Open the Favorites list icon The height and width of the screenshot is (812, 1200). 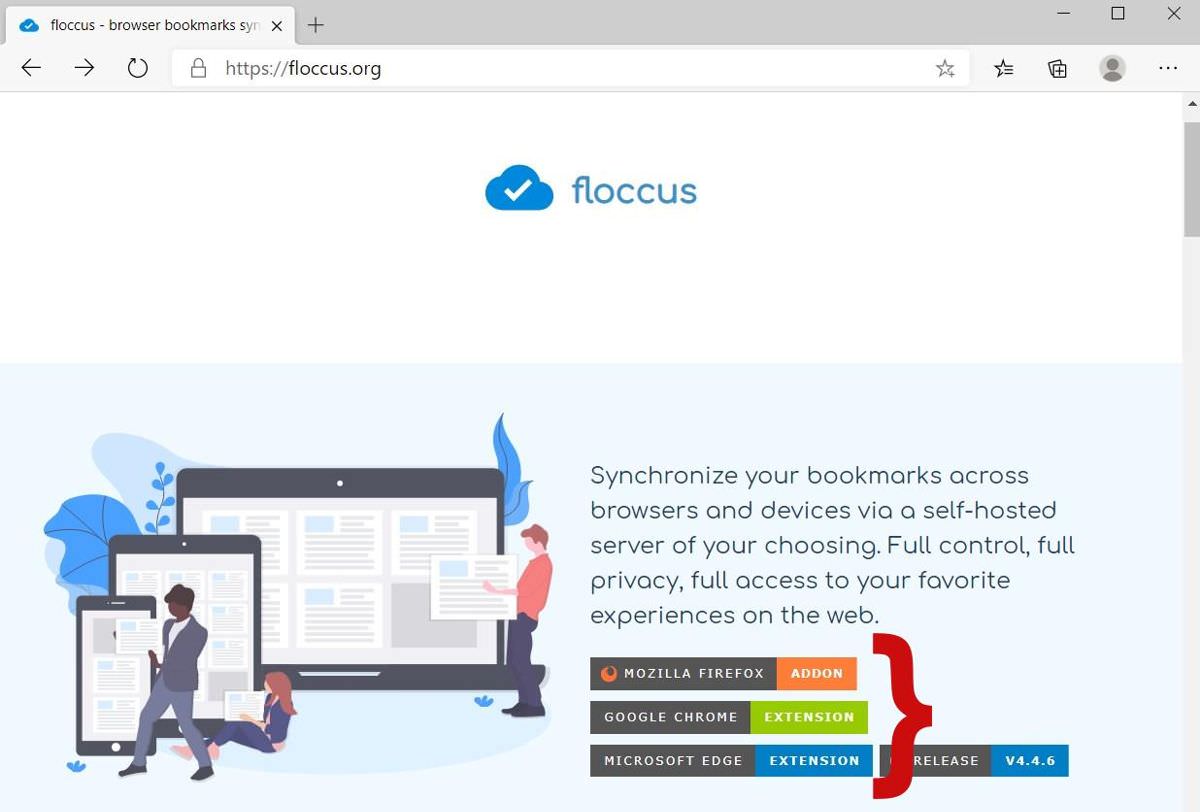pos(1004,68)
